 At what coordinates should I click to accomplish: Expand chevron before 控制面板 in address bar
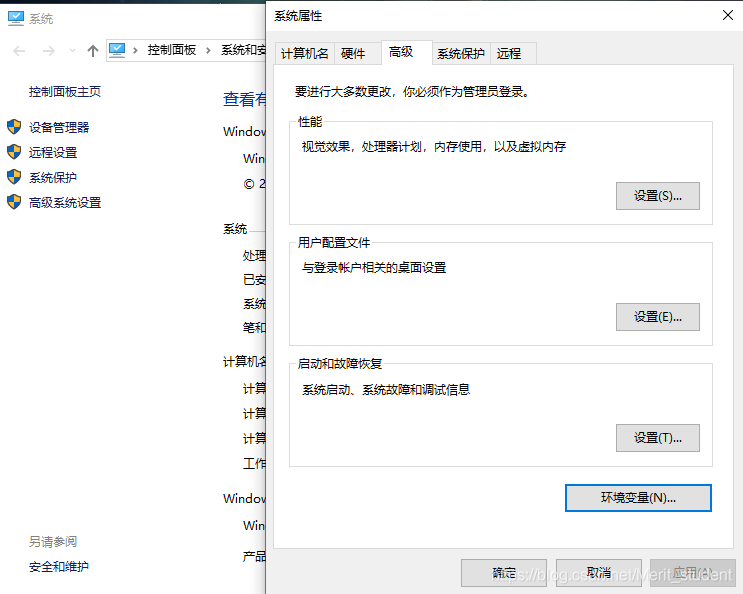tap(136, 50)
